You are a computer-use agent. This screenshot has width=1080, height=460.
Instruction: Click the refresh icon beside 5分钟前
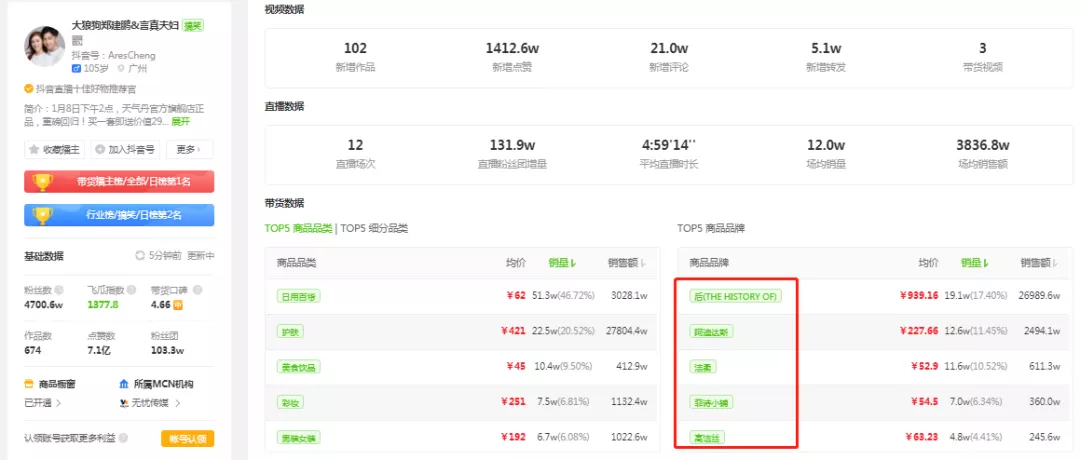pyautogui.click(x=140, y=256)
